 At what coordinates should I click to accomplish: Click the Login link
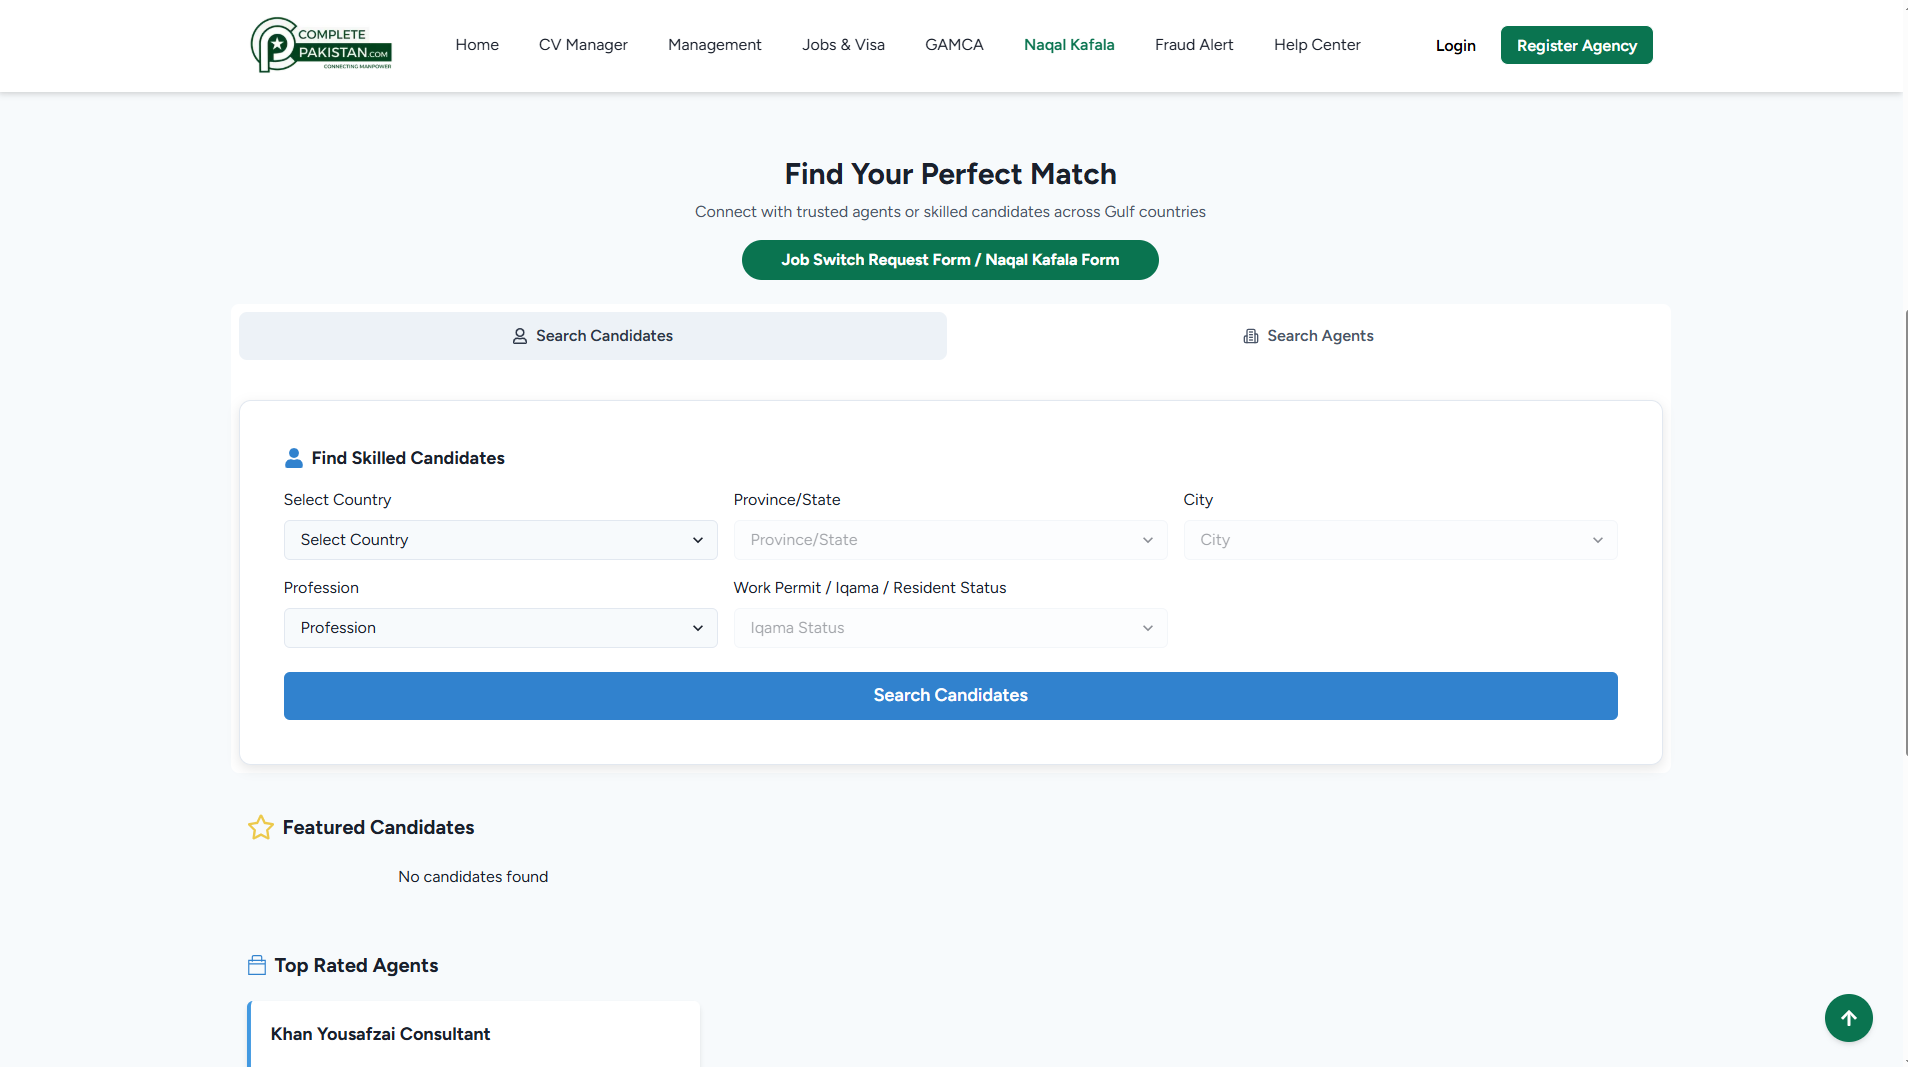coord(1455,46)
